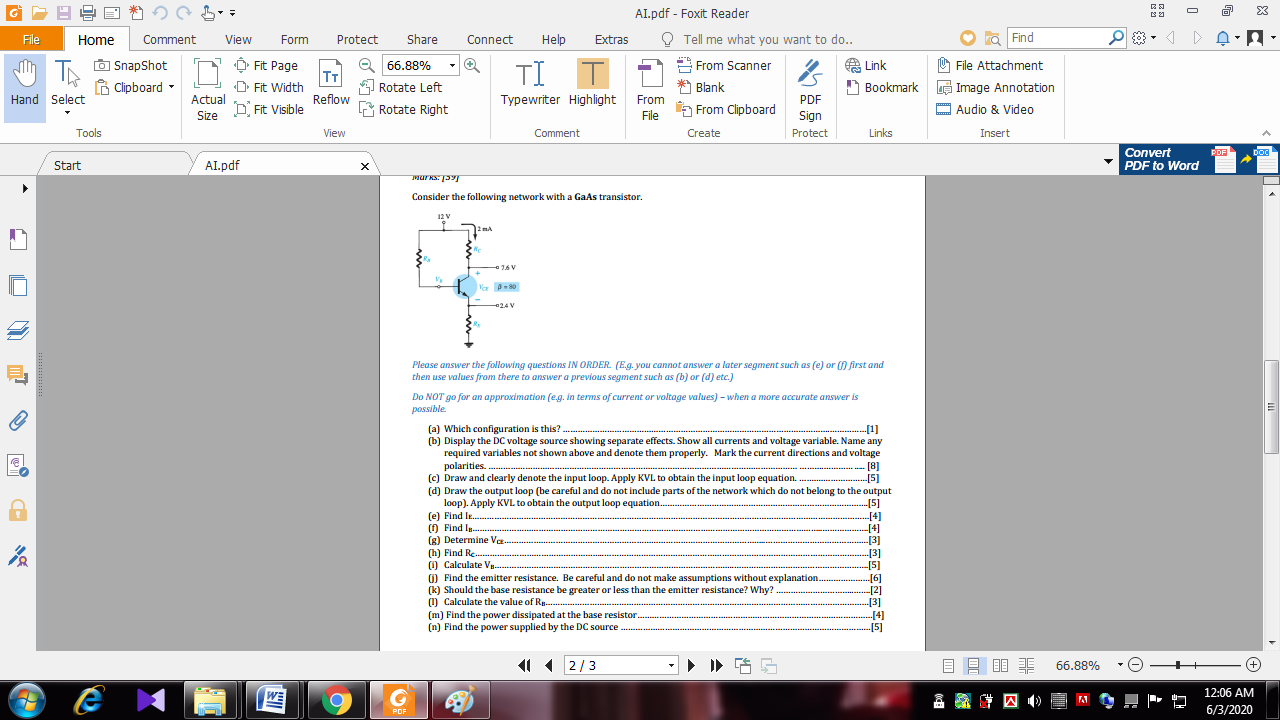
Task: Open the ribbon zoom percentage dropdown
Action: click(x=452, y=65)
